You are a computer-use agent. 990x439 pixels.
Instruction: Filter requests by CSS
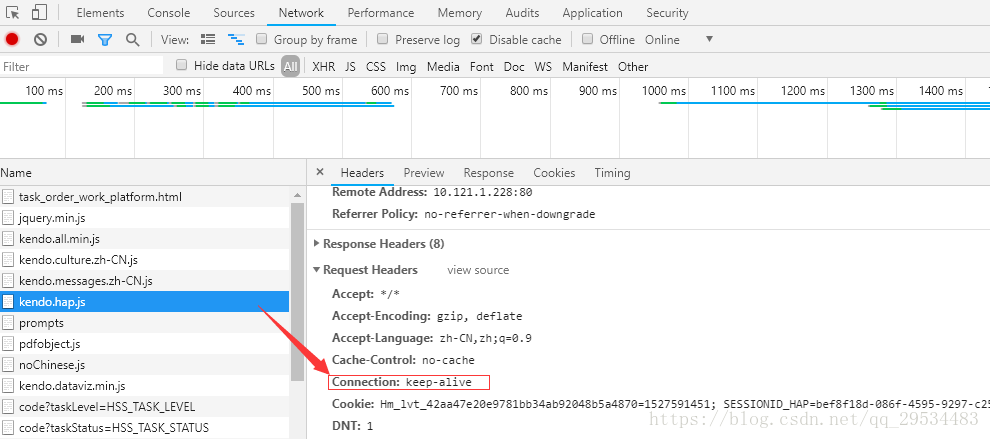(x=376, y=66)
